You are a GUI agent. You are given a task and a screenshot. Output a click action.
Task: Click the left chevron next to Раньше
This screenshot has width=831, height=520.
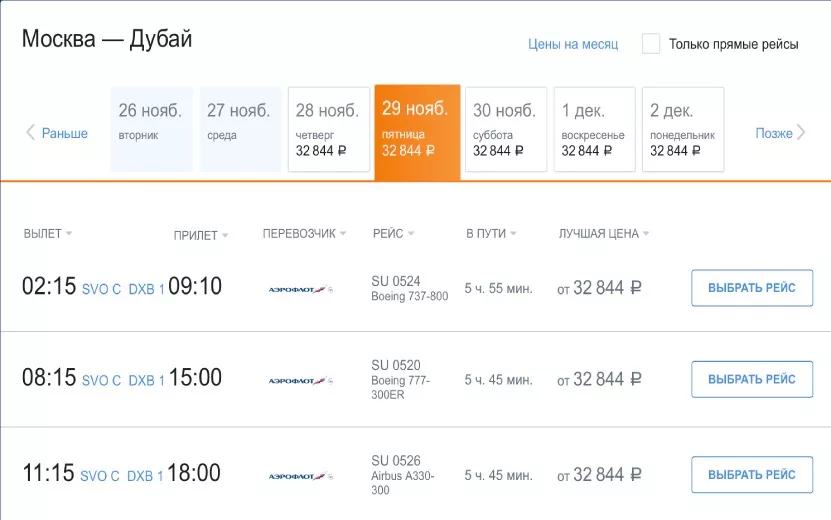[31, 133]
